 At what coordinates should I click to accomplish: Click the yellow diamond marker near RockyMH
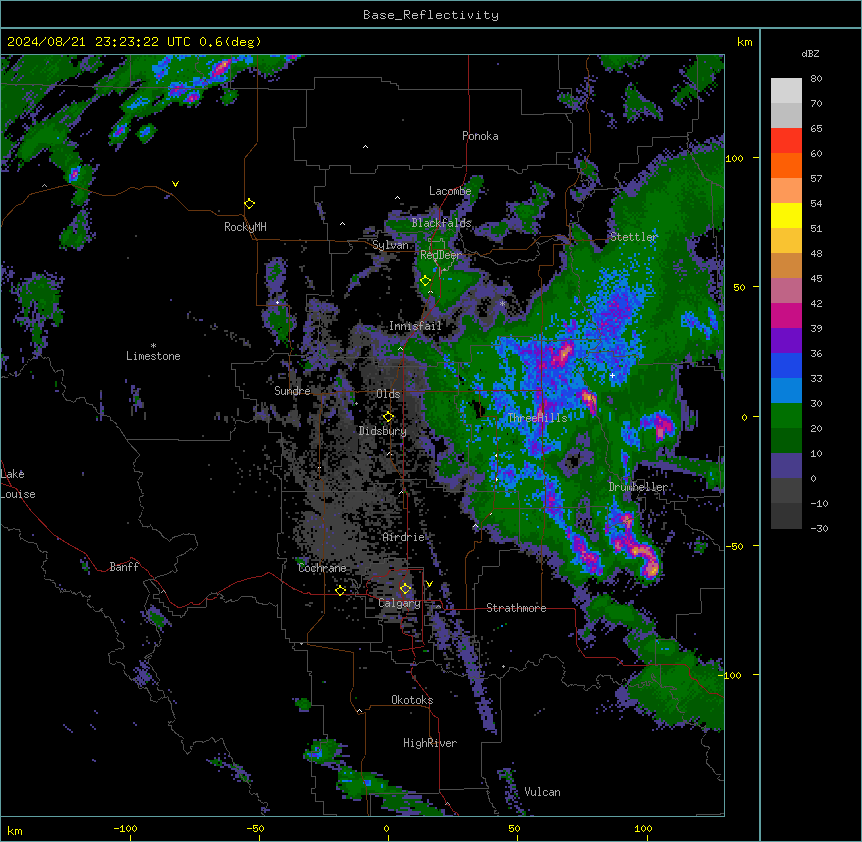coord(250,204)
